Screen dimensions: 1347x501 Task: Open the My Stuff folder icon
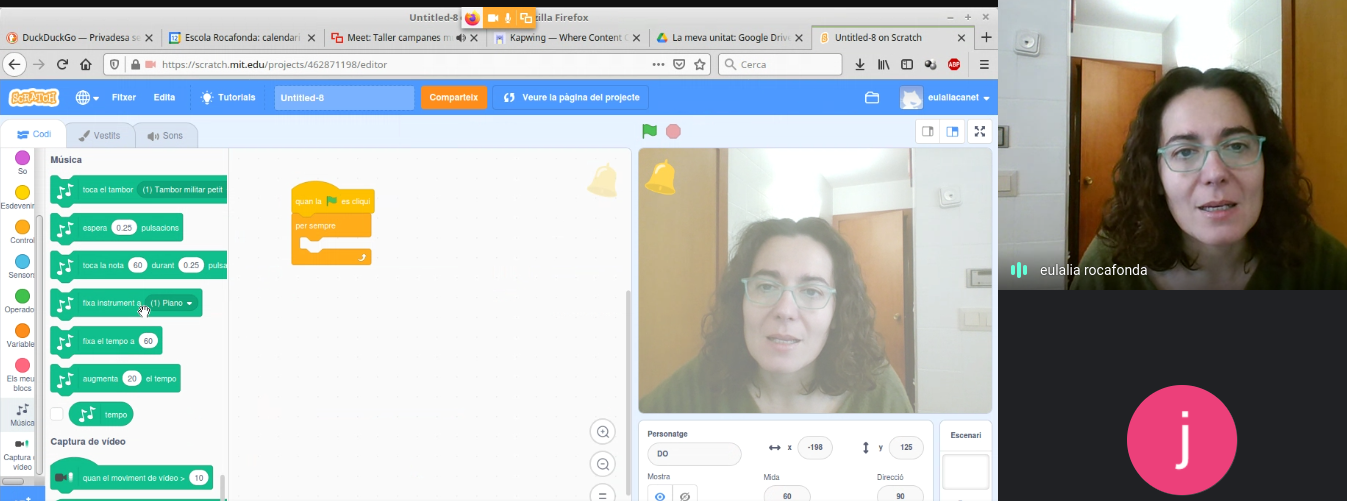coord(872,98)
